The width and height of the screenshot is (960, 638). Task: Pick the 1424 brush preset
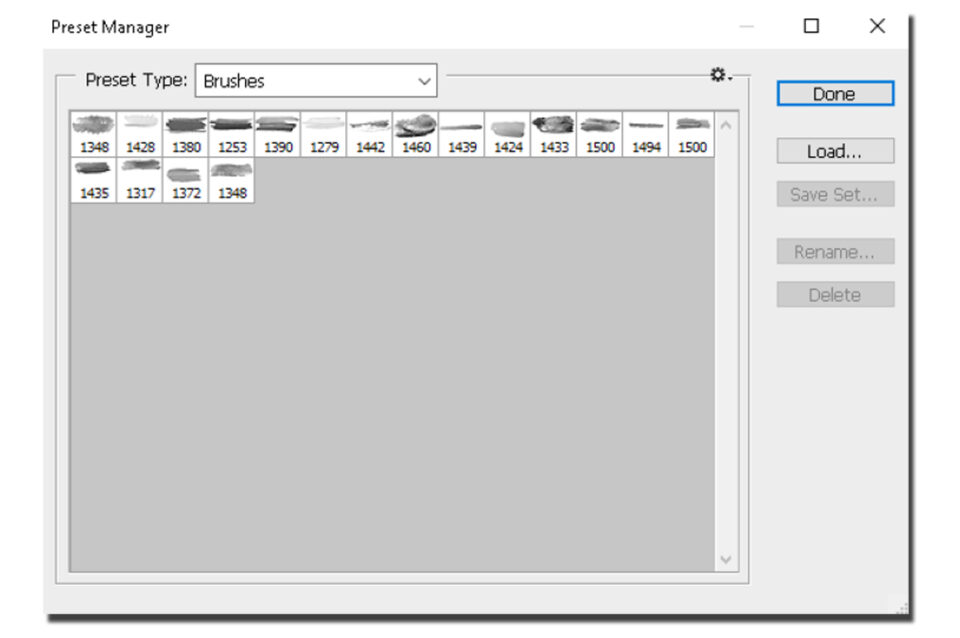pos(508,135)
